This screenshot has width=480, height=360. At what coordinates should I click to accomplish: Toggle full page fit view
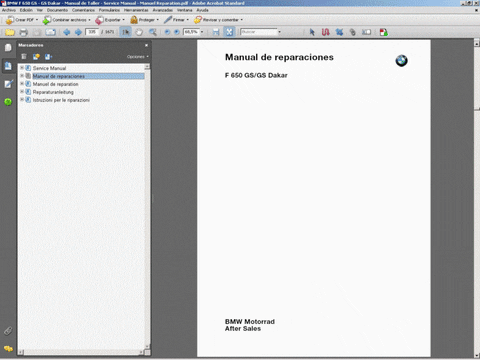coord(229,32)
